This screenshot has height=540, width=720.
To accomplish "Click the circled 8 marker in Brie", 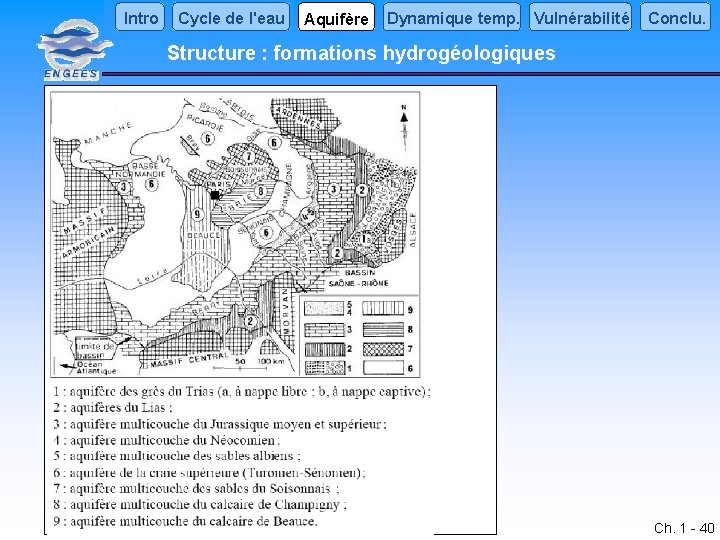I will 260,191.
